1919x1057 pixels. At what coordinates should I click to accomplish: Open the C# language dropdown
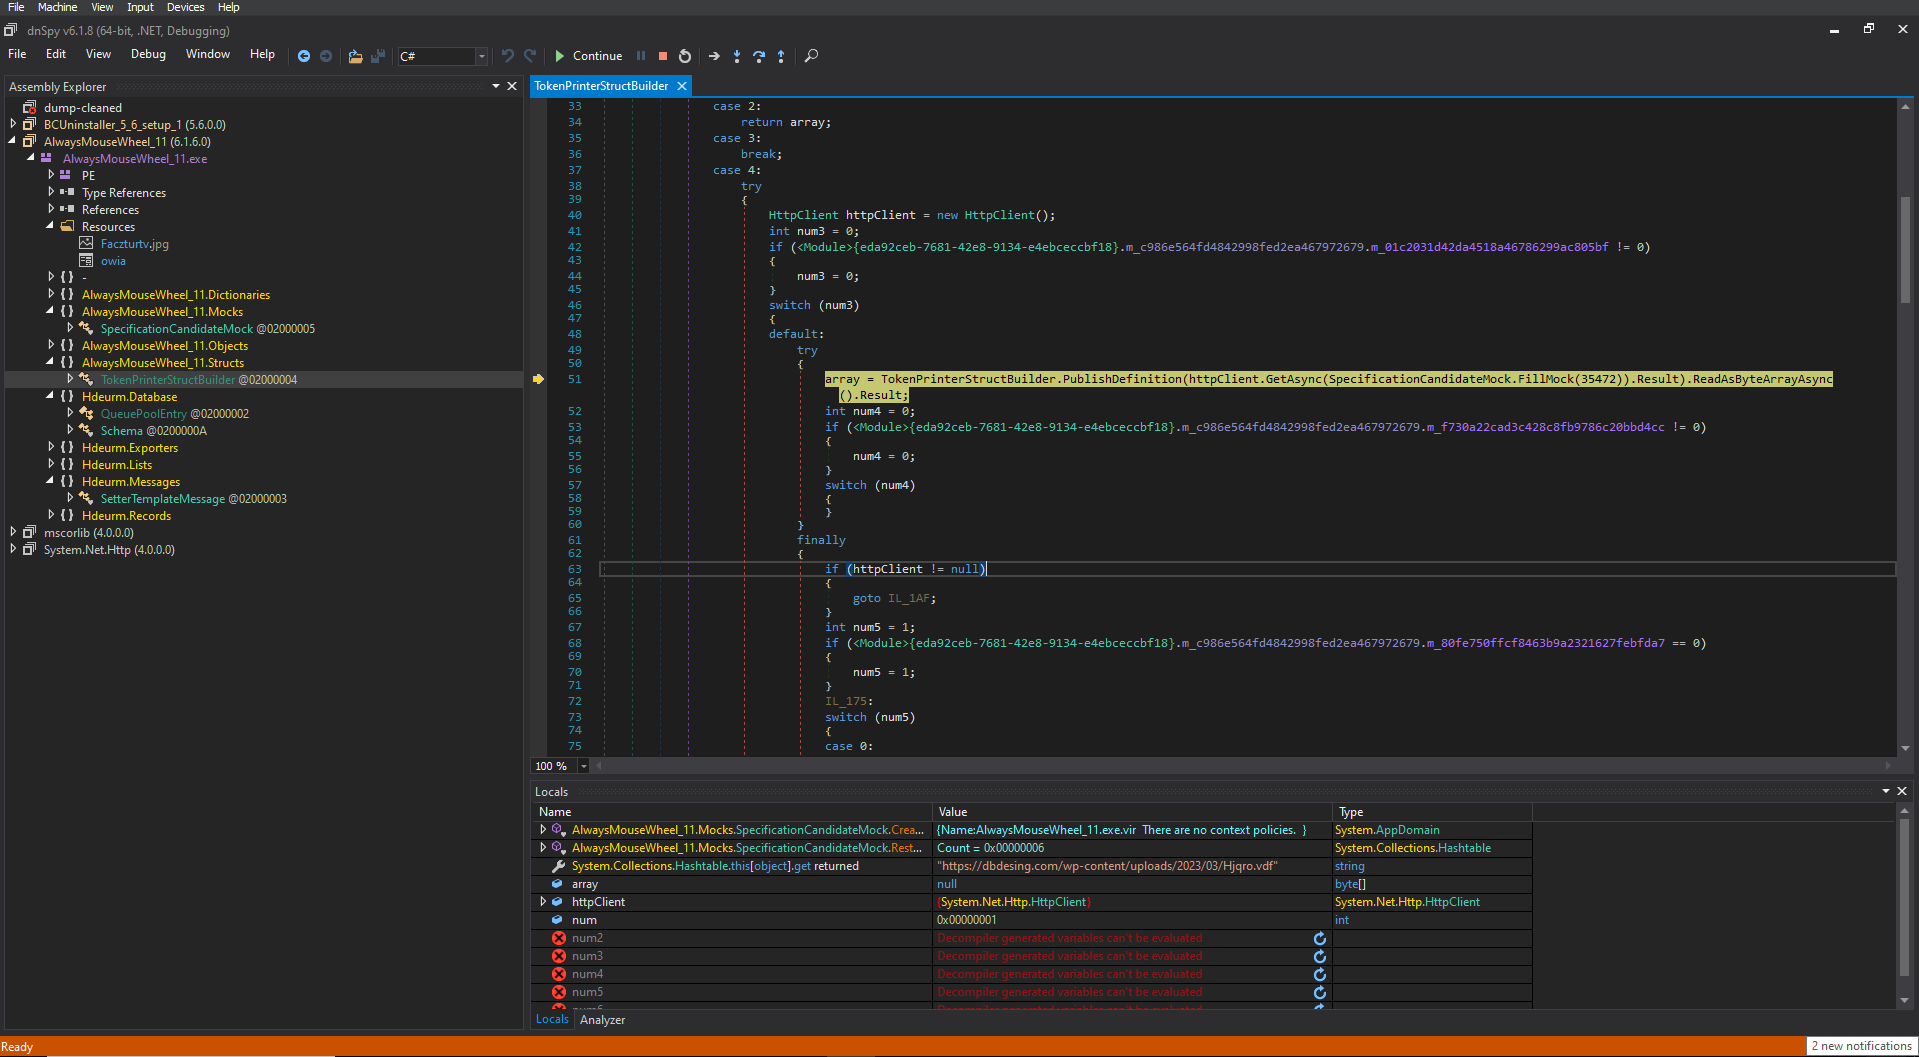tap(481, 56)
